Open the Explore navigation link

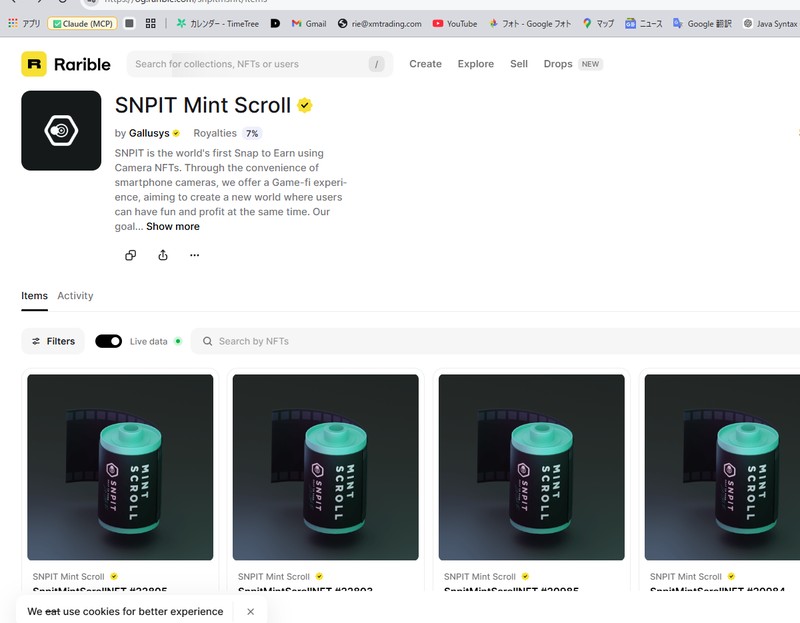[x=475, y=64]
